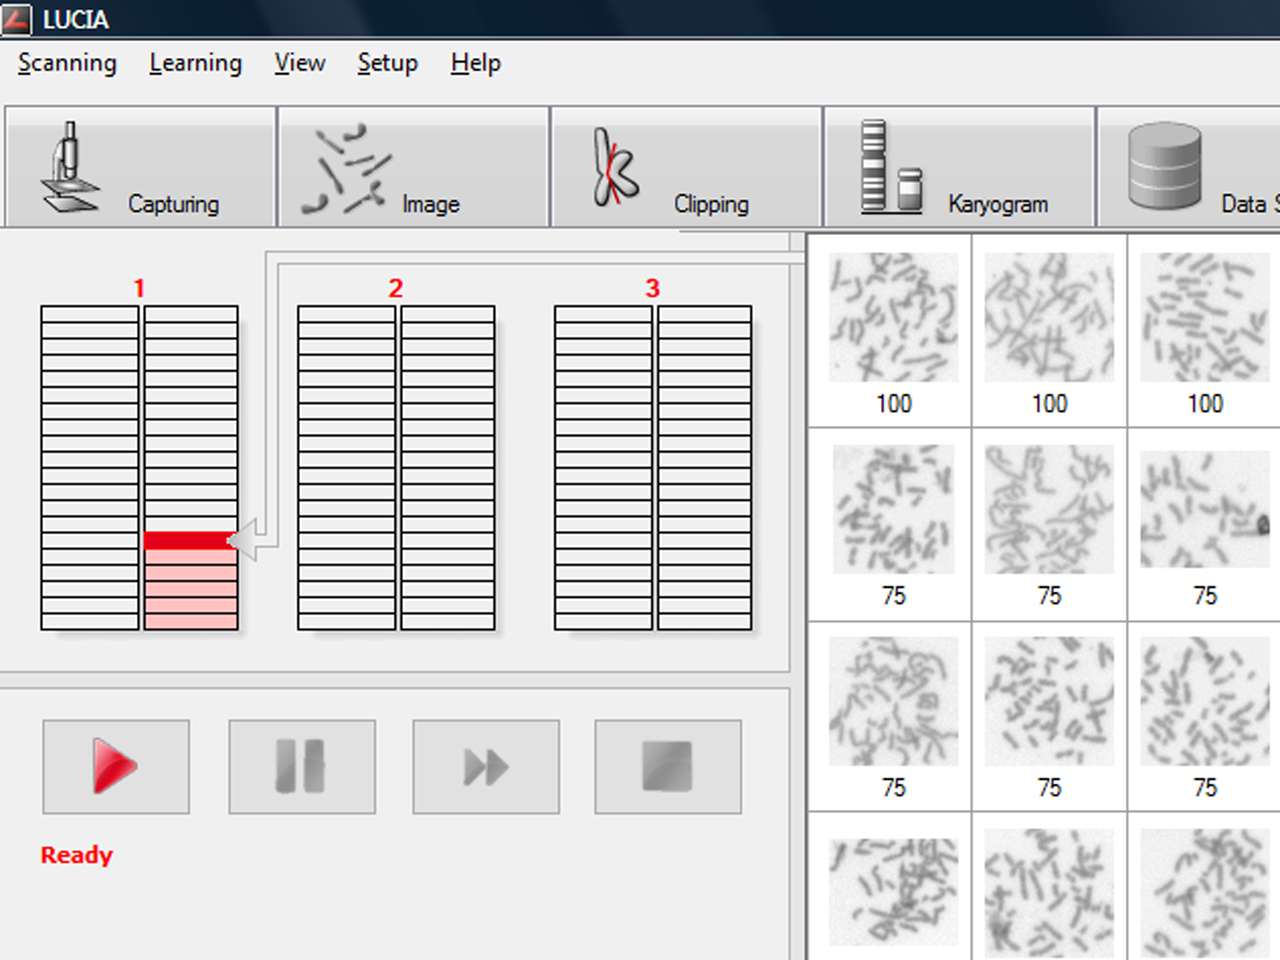Image resolution: width=1280 pixels, height=960 pixels.
Task: Click the red rack number 3 label
Action: (x=653, y=288)
